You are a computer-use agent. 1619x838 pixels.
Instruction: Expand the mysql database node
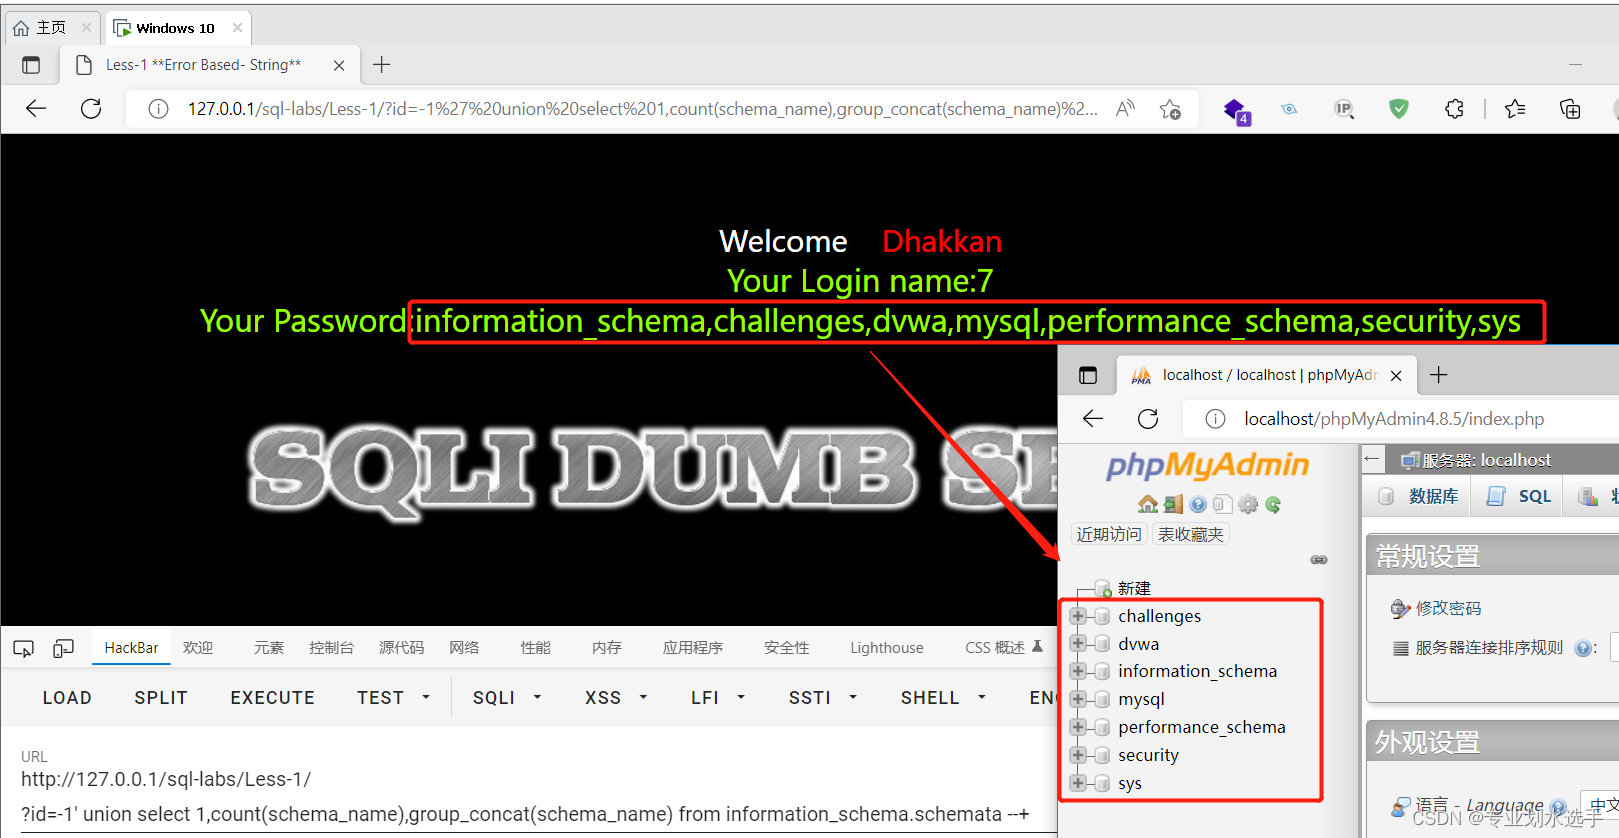1078,699
